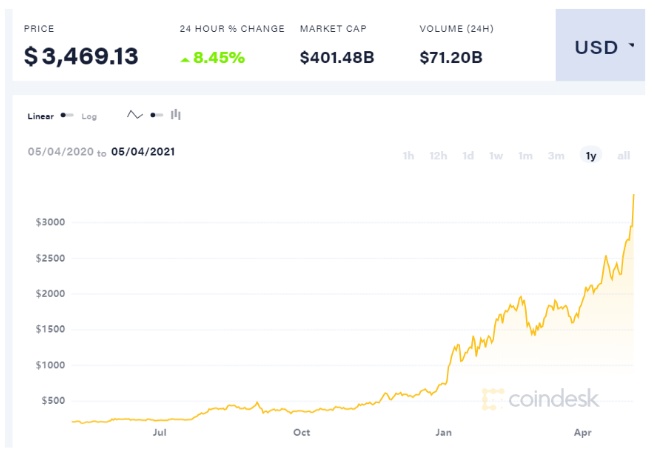Show the all-time price range

(x=624, y=156)
